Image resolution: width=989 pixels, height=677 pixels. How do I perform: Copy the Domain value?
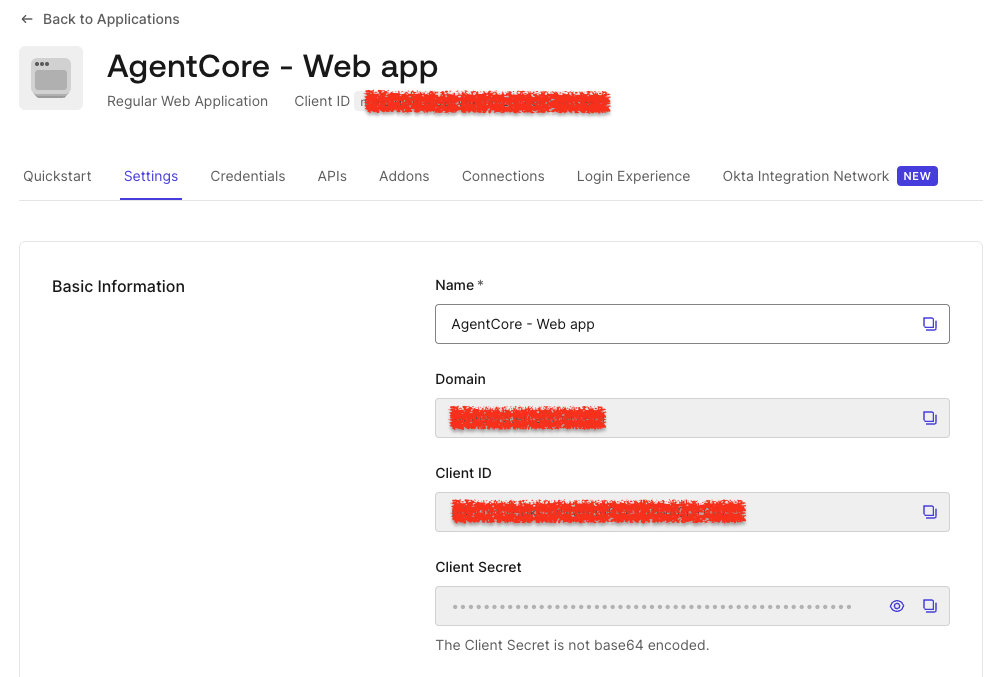click(930, 418)
